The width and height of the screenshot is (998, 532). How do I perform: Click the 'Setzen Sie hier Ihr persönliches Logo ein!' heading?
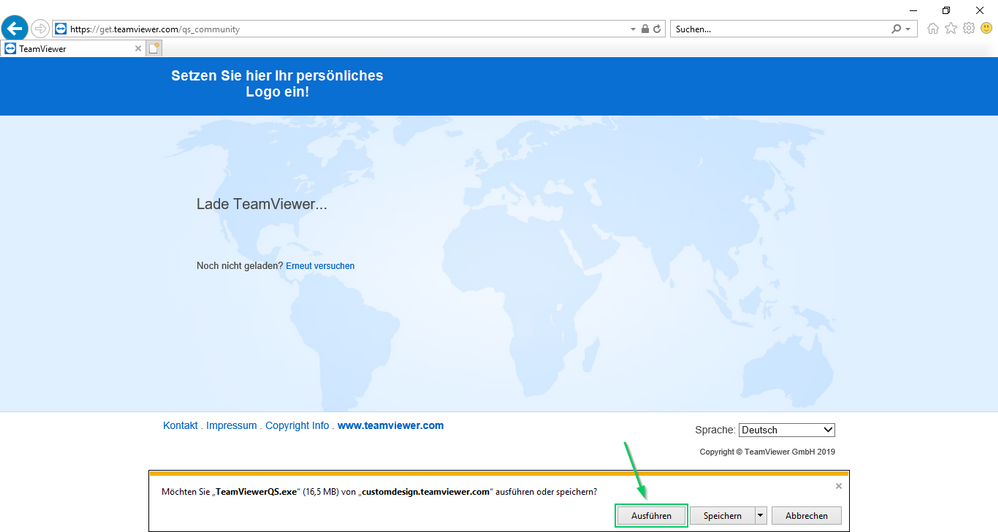pos(277,83)
